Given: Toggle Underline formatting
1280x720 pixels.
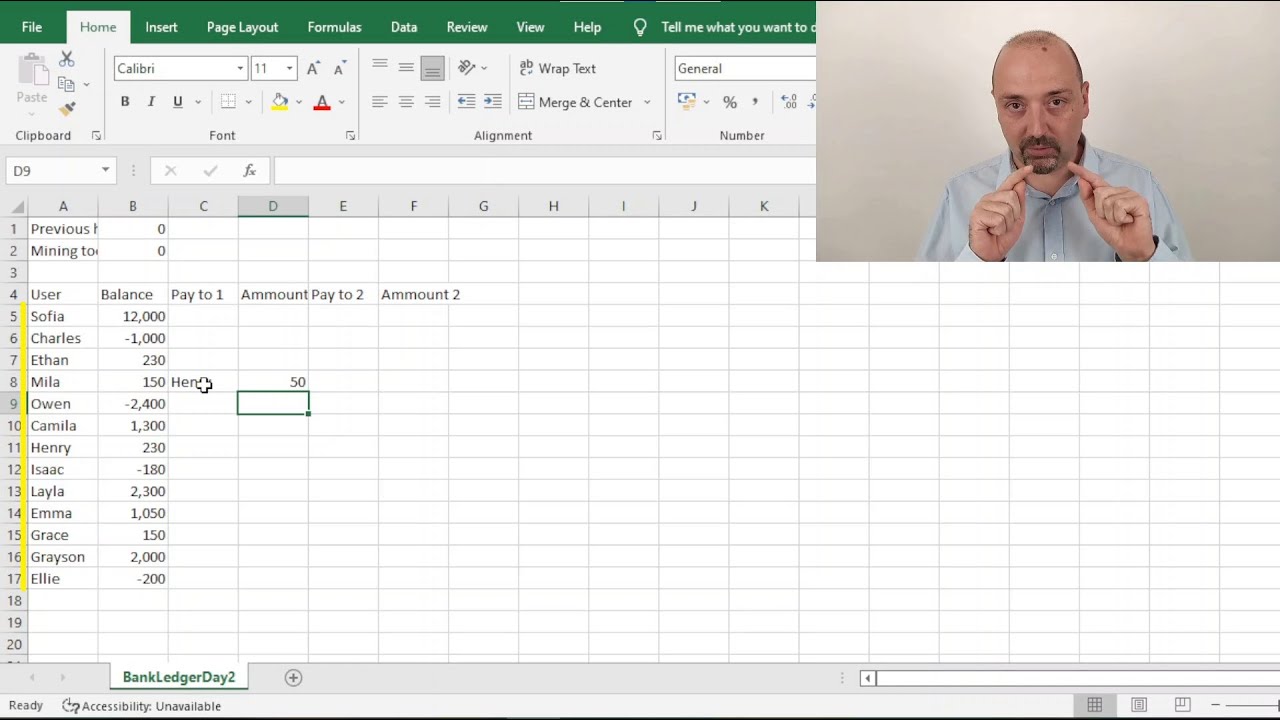Looking at the screenshot, I should coord(178,102).
